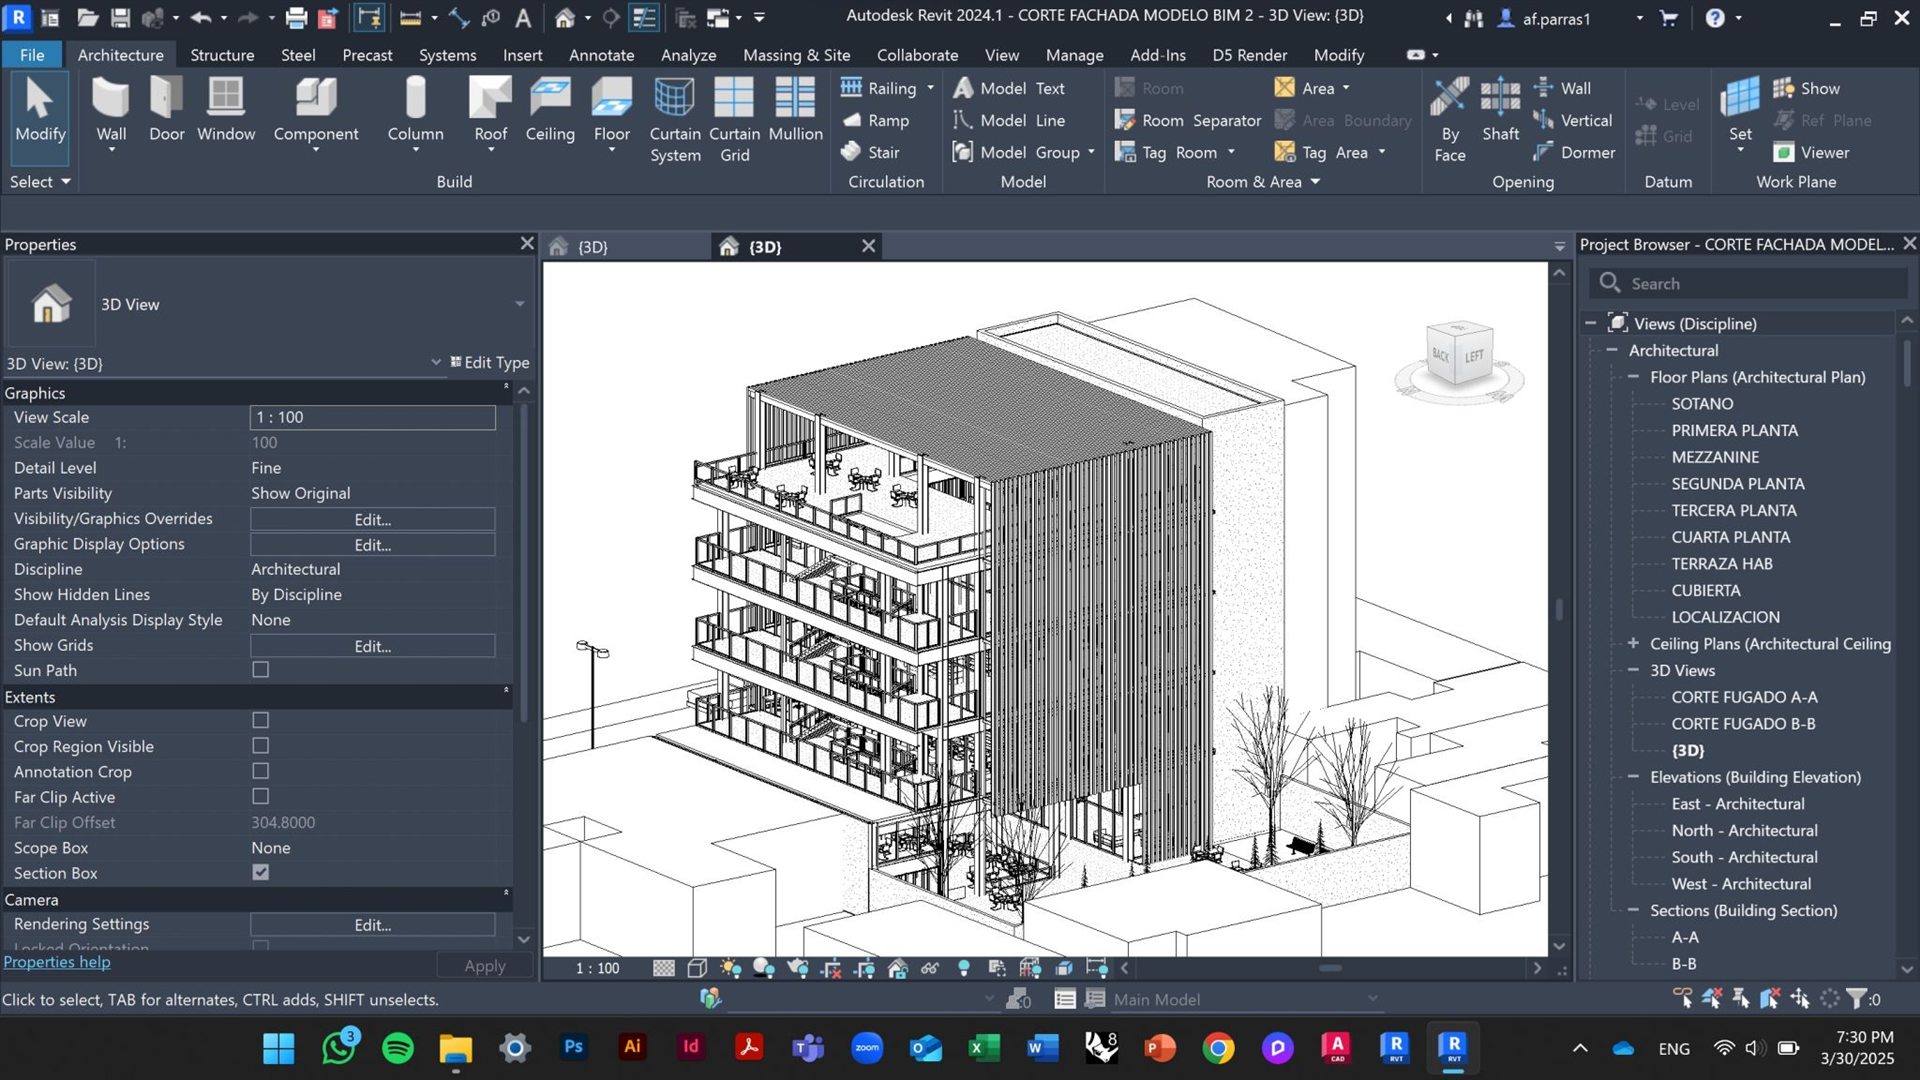Open the Massing & Site ribbon tab
The height and width of the screenshot is (1080, 1920).
tap(796, 55)
